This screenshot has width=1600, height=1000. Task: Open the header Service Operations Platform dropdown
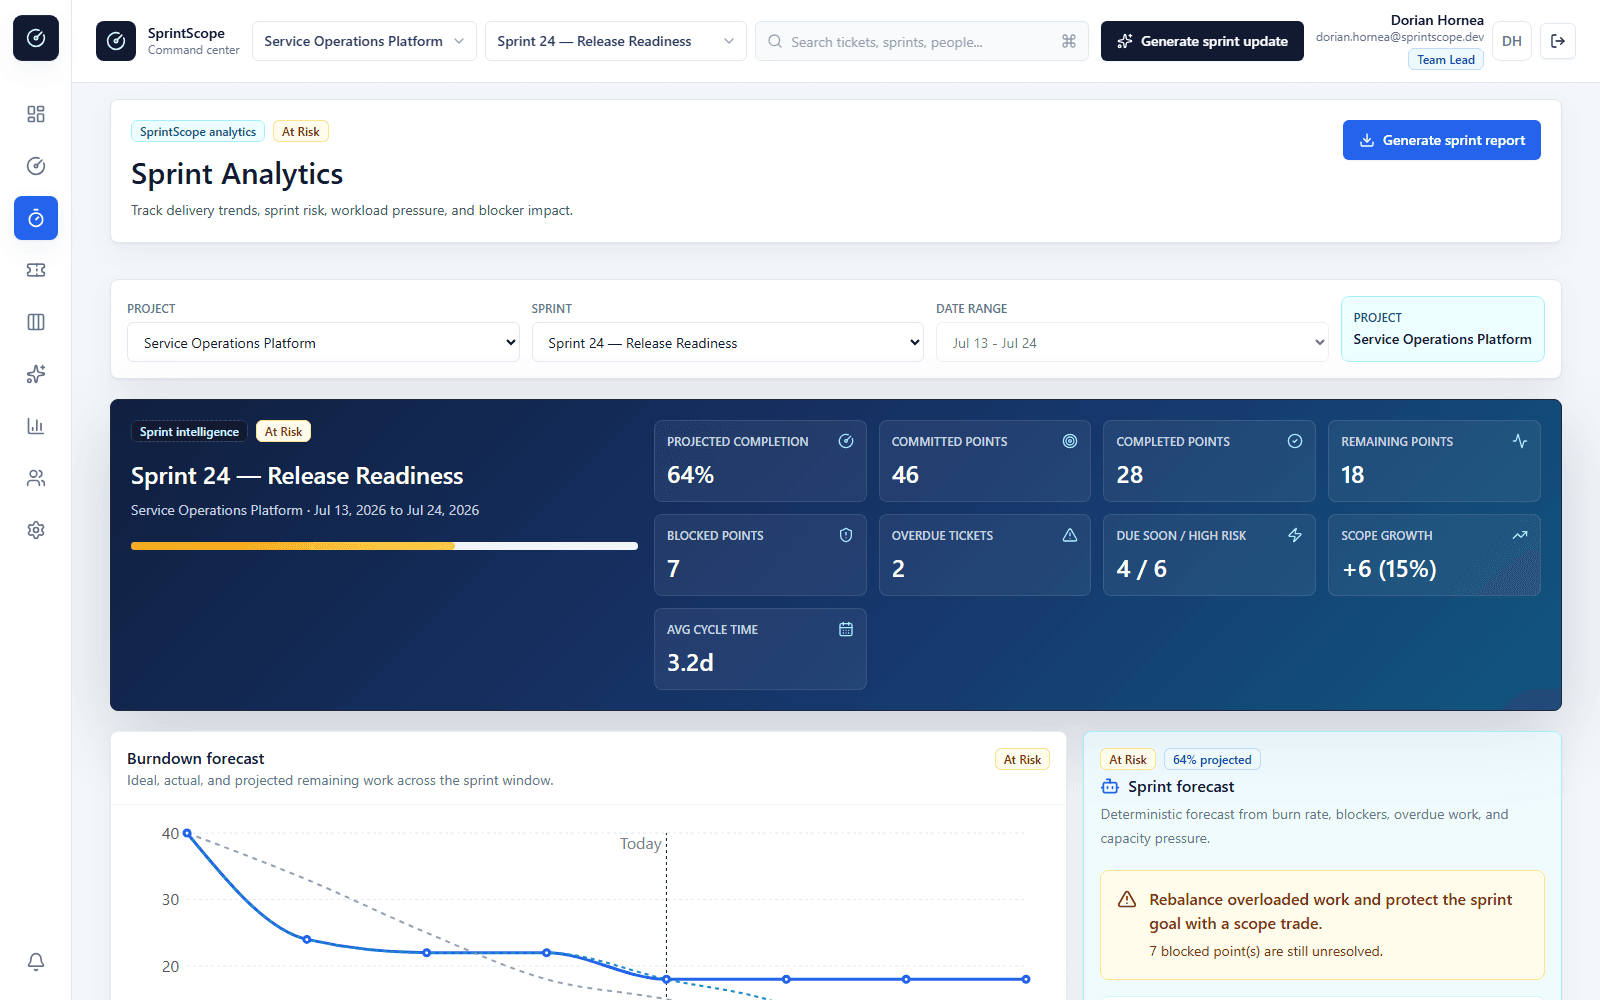click(364, 41)
